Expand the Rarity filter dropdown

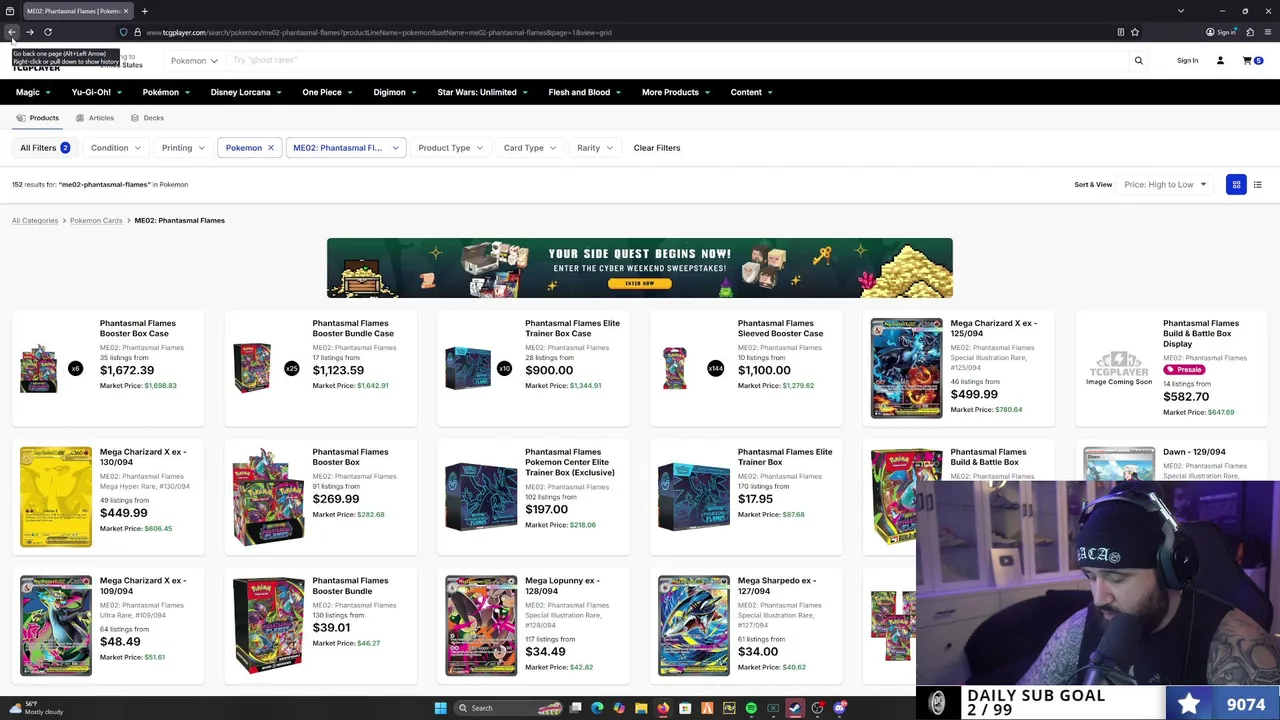tap(595, 148)
